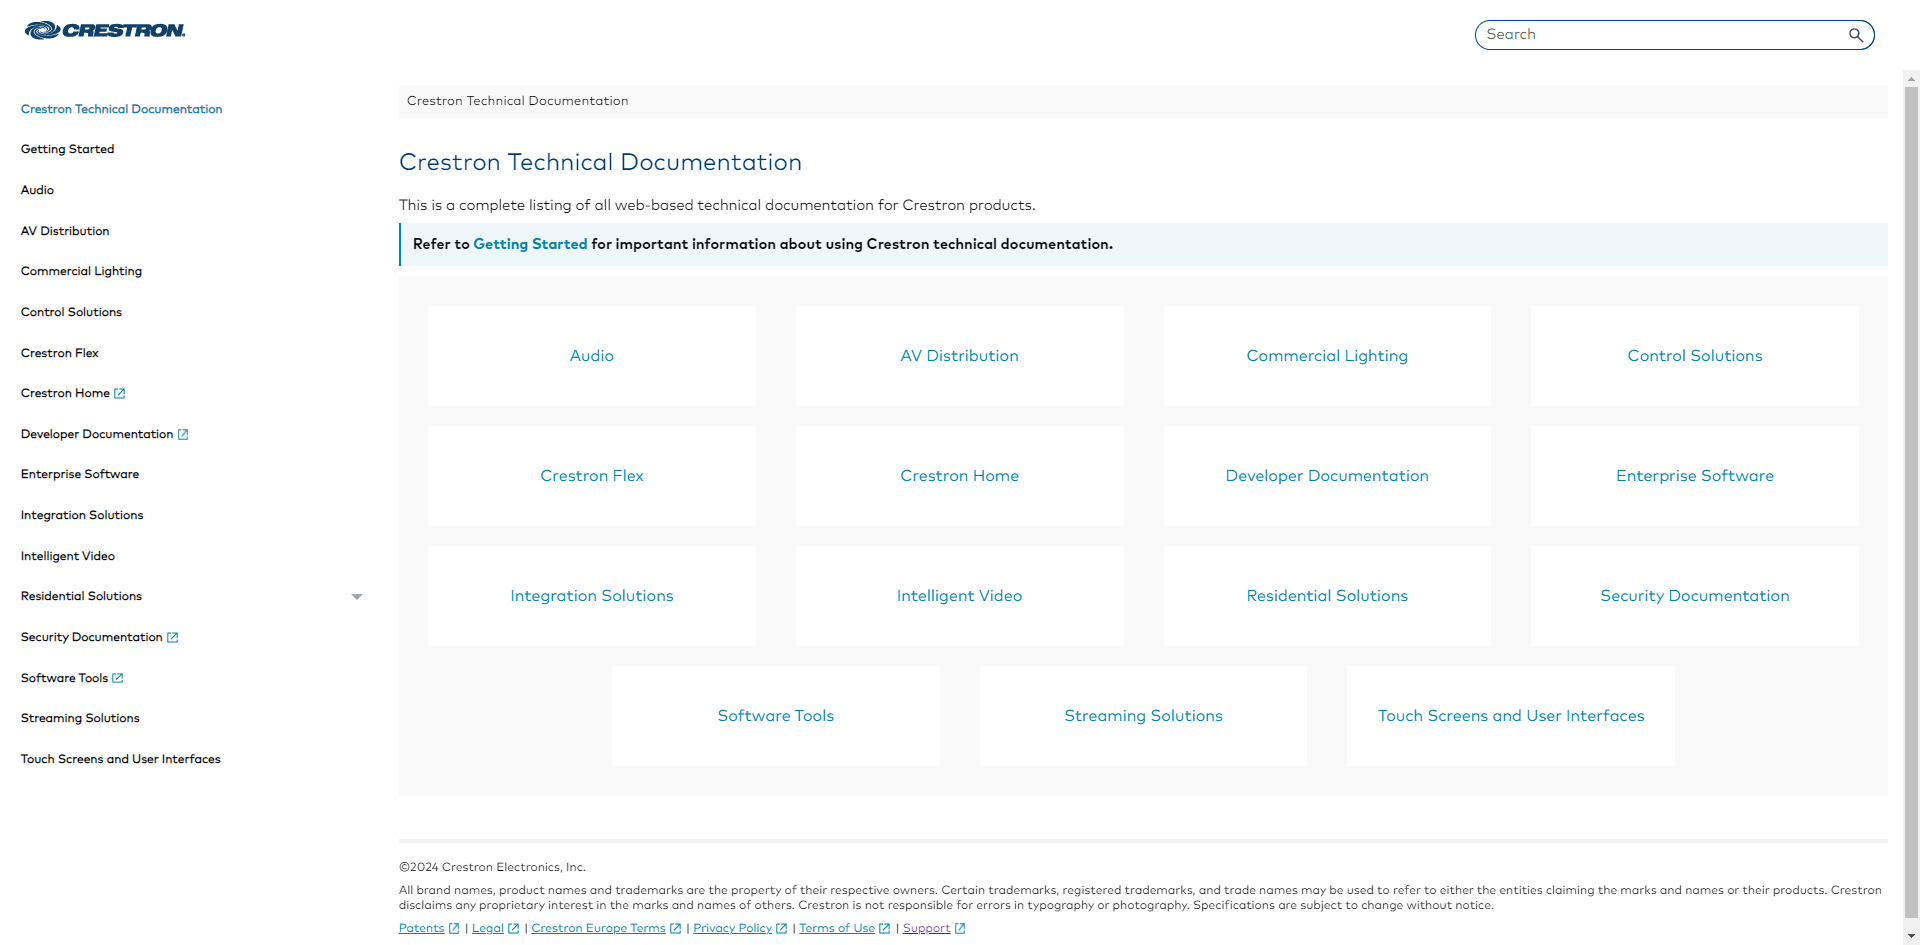This screenshot has width=1920, height=945.
Task: Click the external link icon next to Patents
Action: pyautogui.click(x=453, y=928)
